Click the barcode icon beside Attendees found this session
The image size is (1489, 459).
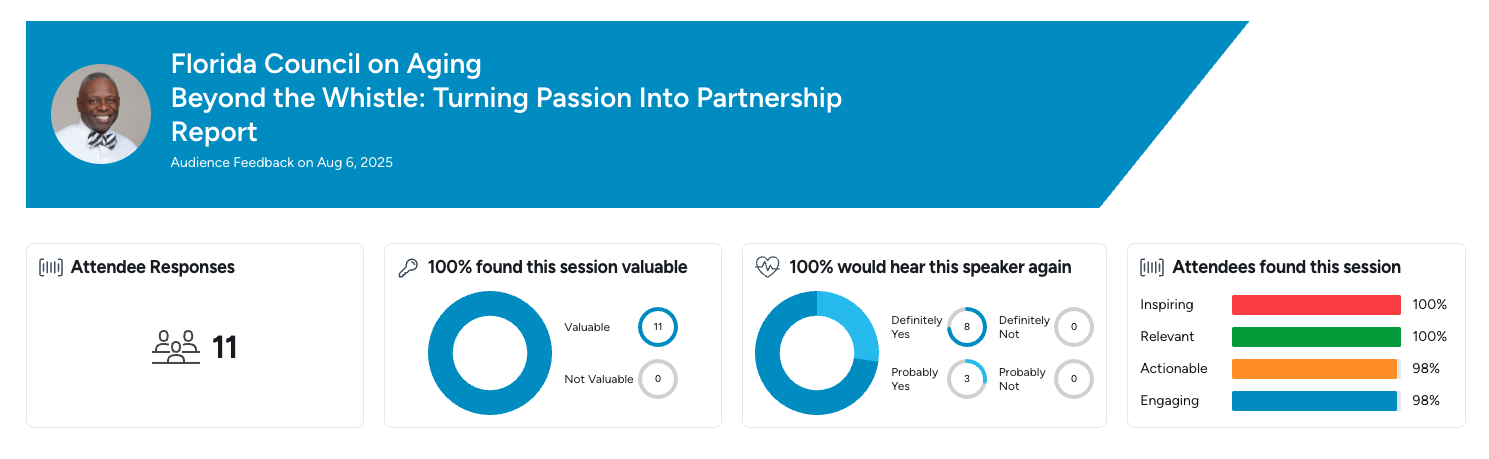point(1152,267)
